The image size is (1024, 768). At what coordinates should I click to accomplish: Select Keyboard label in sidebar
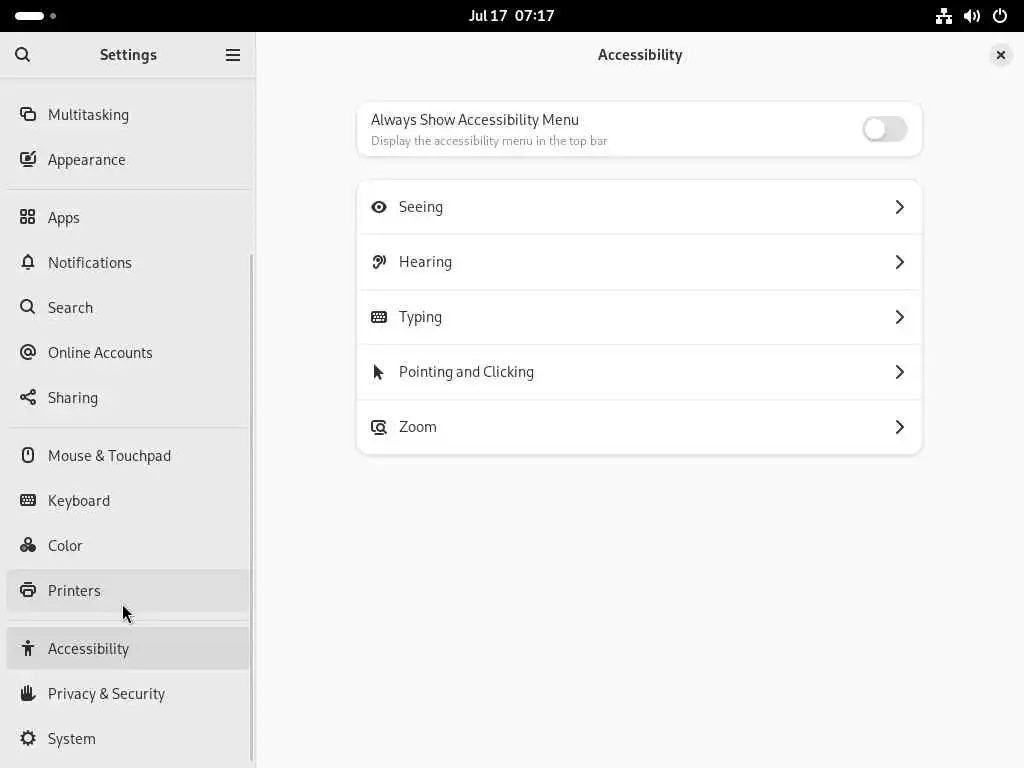click(x=78, y=501)
